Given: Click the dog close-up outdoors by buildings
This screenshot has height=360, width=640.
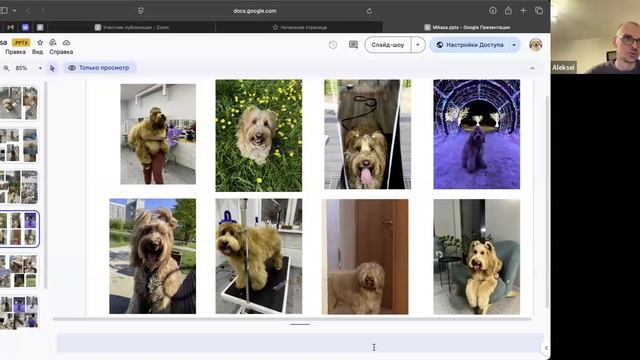Looking at the screenshot, I should 153,256.
